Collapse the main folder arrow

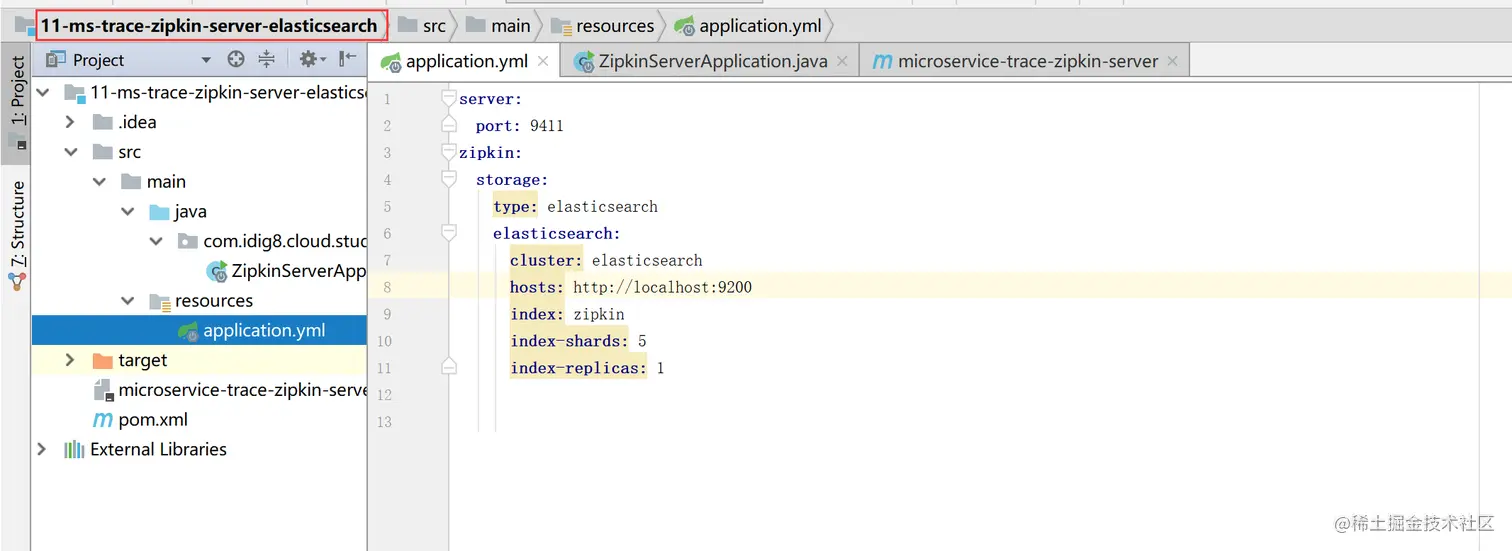(99, 182)
